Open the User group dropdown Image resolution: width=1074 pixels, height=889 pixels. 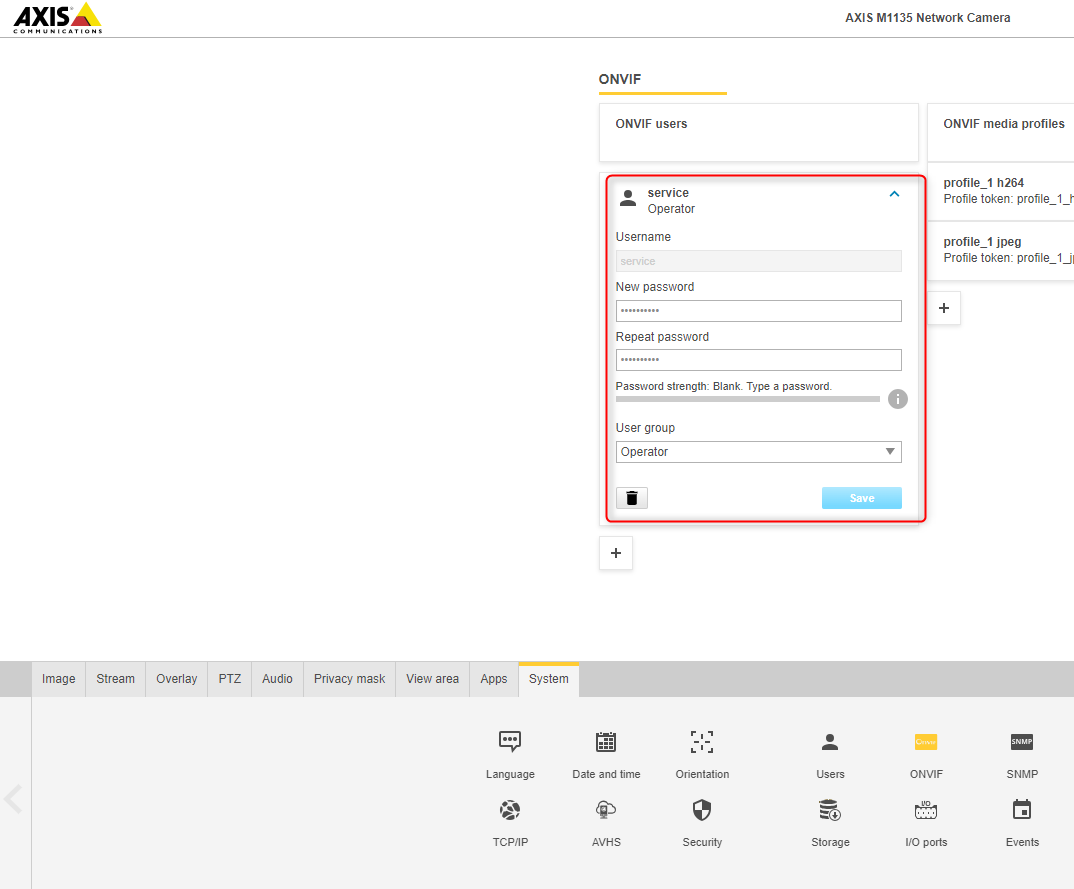pos(758,452)
